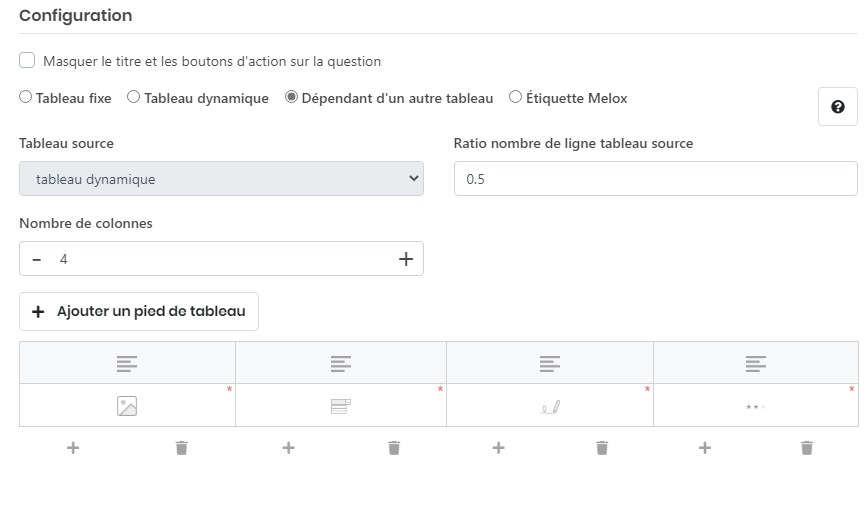Click 'Ajouter un pied de tableau' button
Image resolution: width=868 pixels, height=508 pixels.
click(x=139, y=311)
